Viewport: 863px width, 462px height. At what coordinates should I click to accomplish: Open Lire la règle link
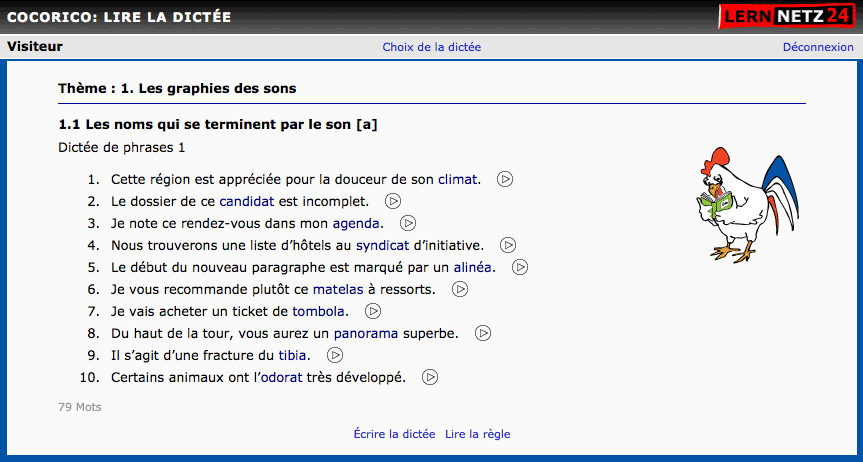[478, 434]
